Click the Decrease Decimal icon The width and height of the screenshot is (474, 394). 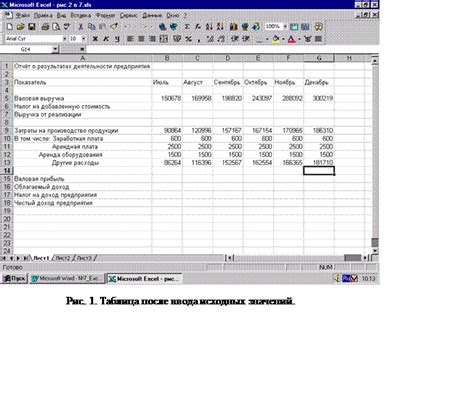[x=221, y=39]
